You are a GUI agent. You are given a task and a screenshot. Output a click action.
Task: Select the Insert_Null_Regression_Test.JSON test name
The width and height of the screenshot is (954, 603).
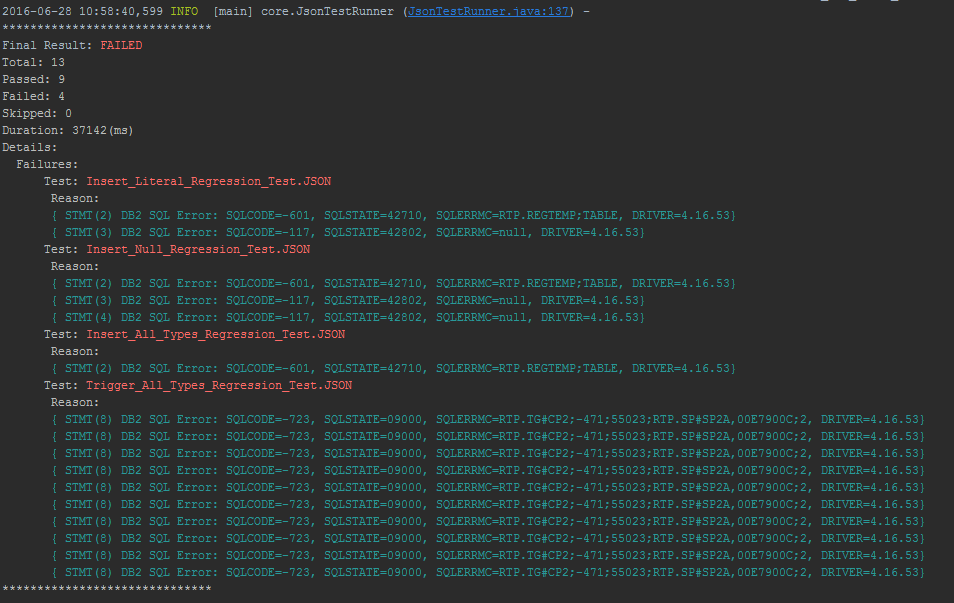198,249
